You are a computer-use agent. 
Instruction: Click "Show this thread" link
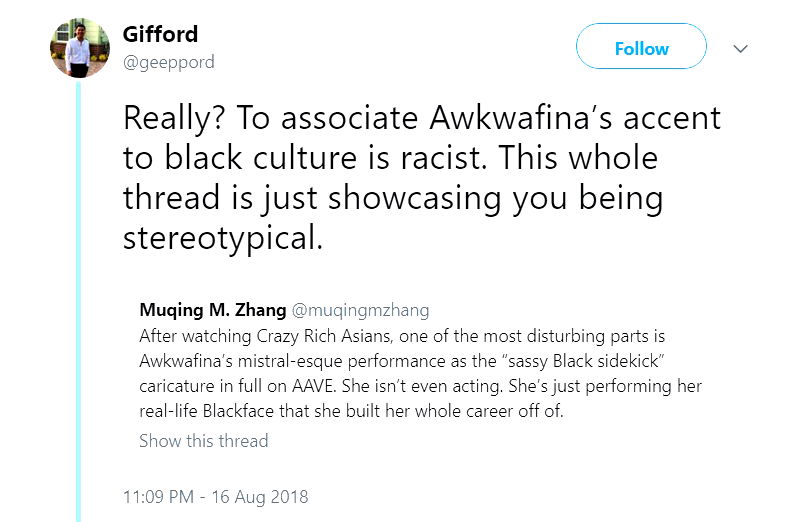point(203,440)
